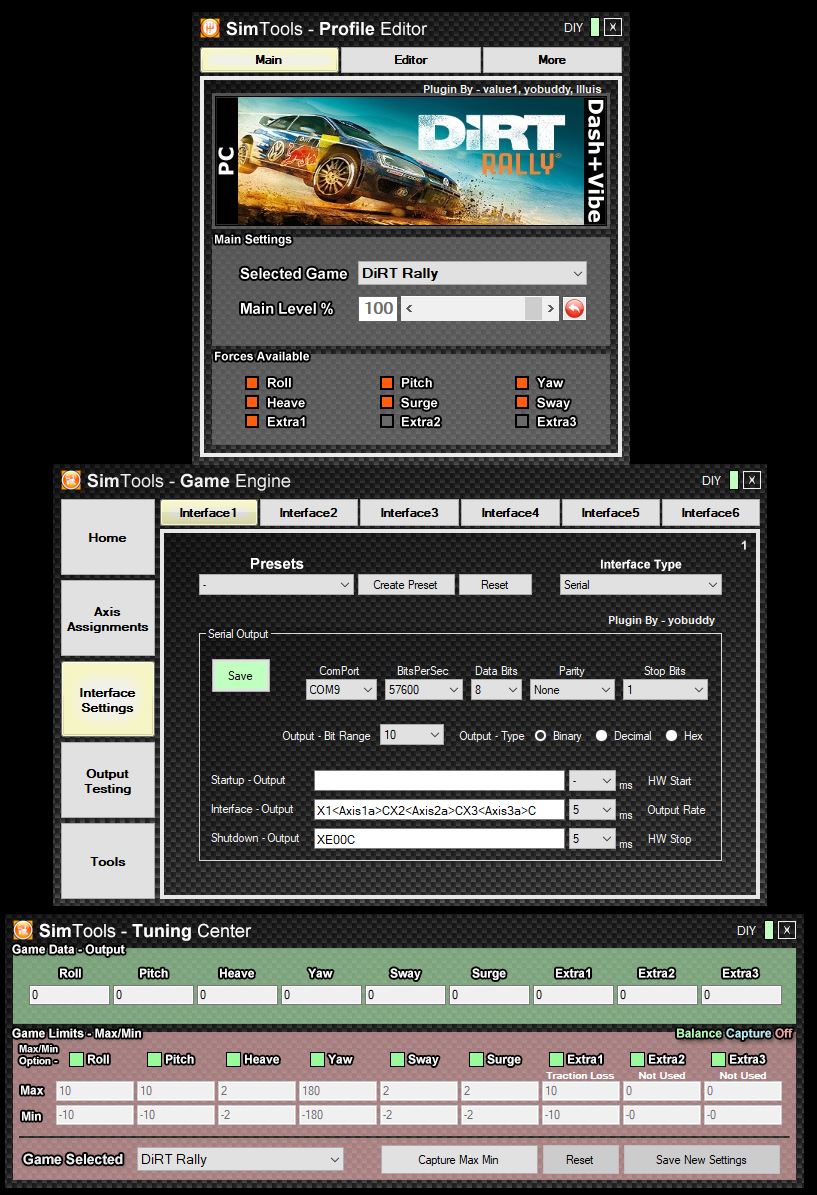This screenshot has width=817, height=1195.
Task: Toggle the Heave Max/Min option checkbox
Action: coord(234,1059)
